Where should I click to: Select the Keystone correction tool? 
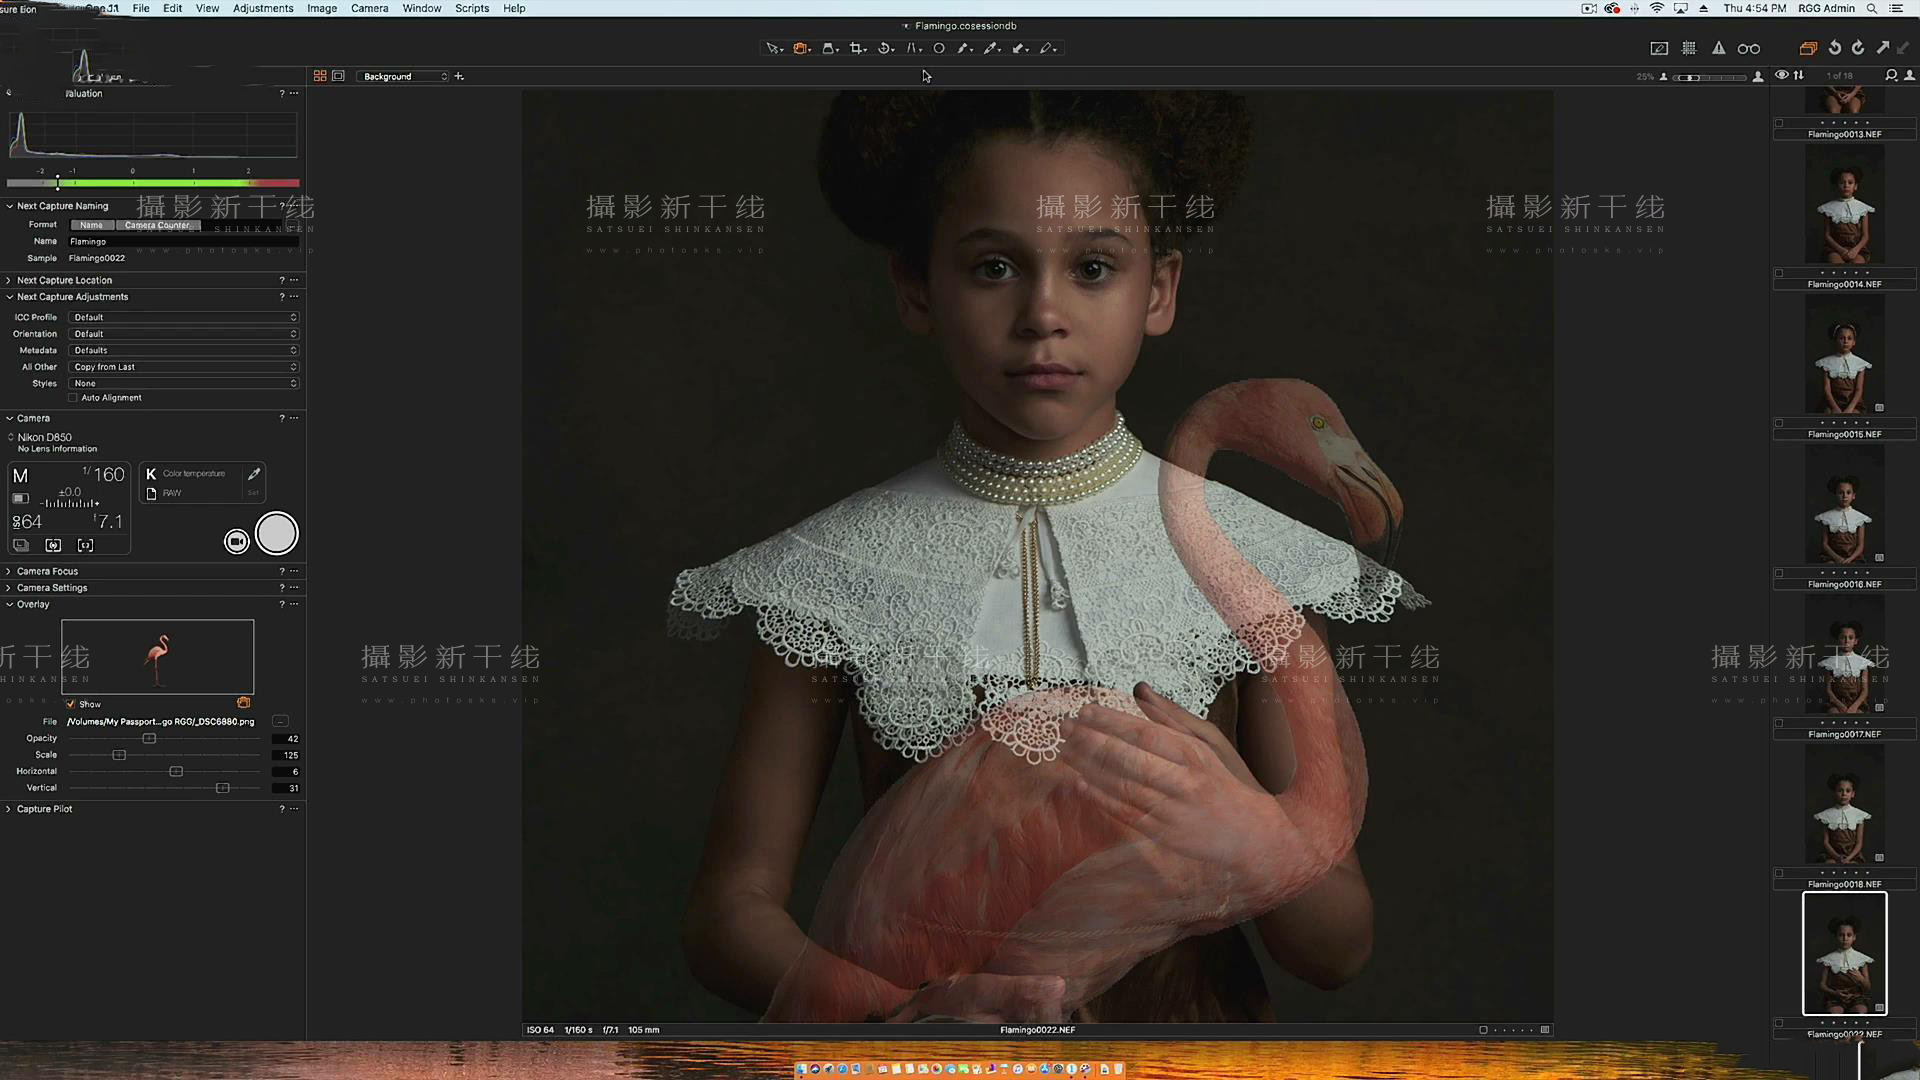912,48
